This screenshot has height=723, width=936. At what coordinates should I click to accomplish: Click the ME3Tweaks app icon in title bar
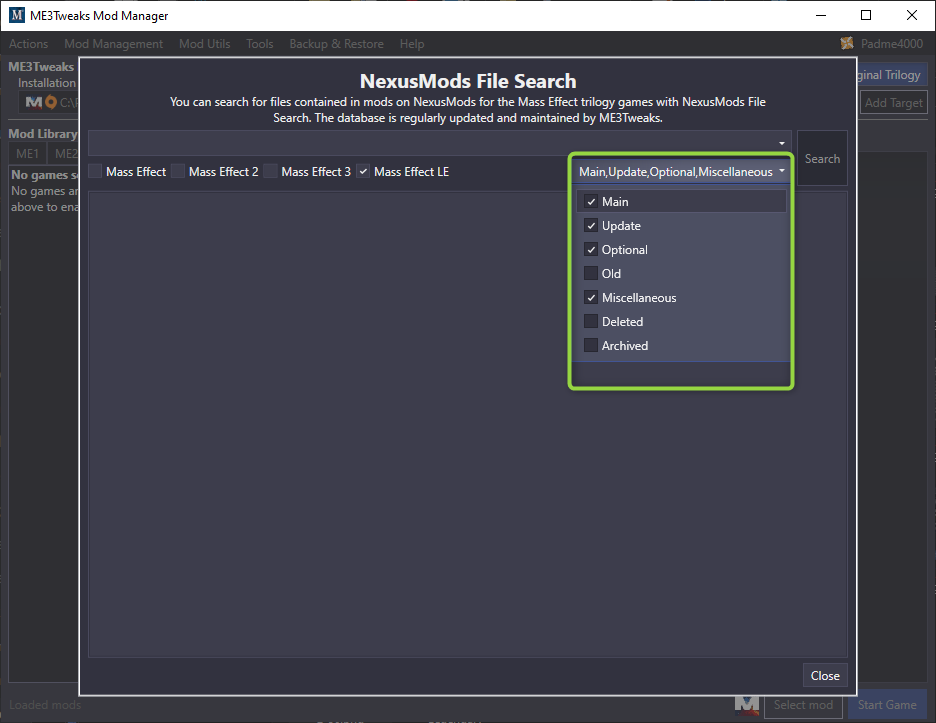17,15
